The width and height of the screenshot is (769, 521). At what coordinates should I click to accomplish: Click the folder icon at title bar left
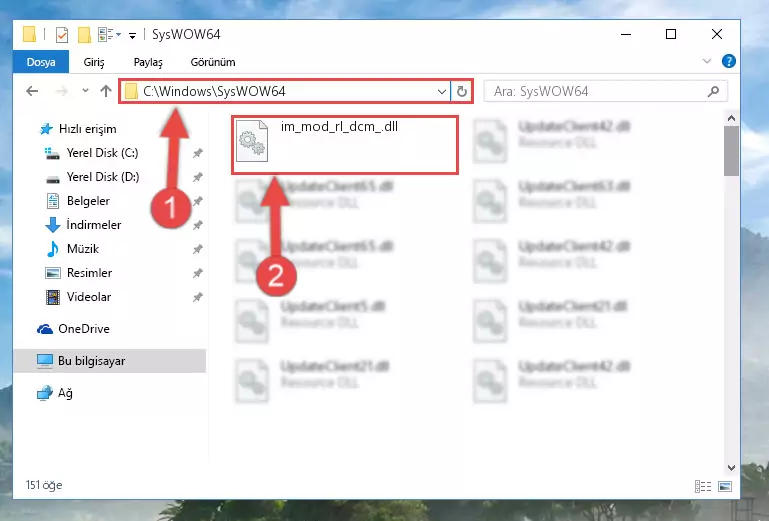(x=29, y=34)
